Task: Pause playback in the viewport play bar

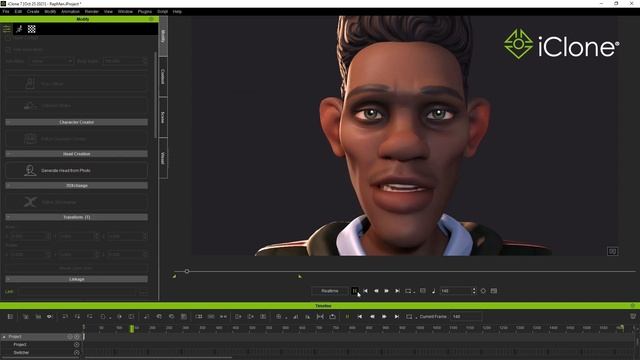Action: [x=355, y=291]
